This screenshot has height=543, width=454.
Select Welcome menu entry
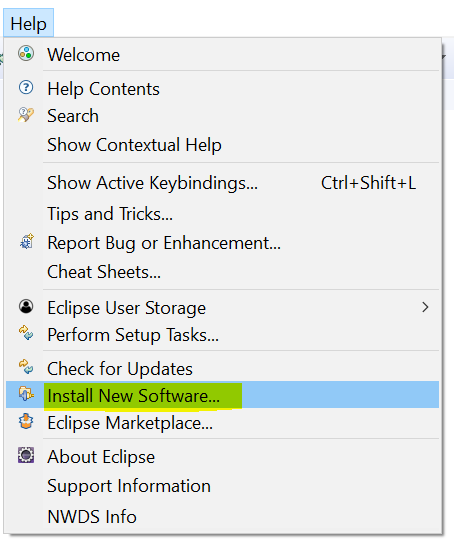coord(222,54)
